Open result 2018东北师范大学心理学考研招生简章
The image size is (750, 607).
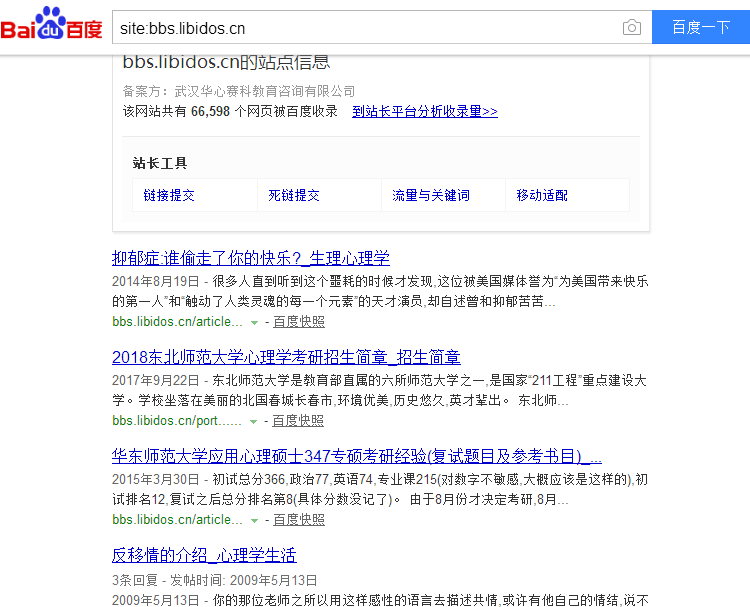pos(286,357)
